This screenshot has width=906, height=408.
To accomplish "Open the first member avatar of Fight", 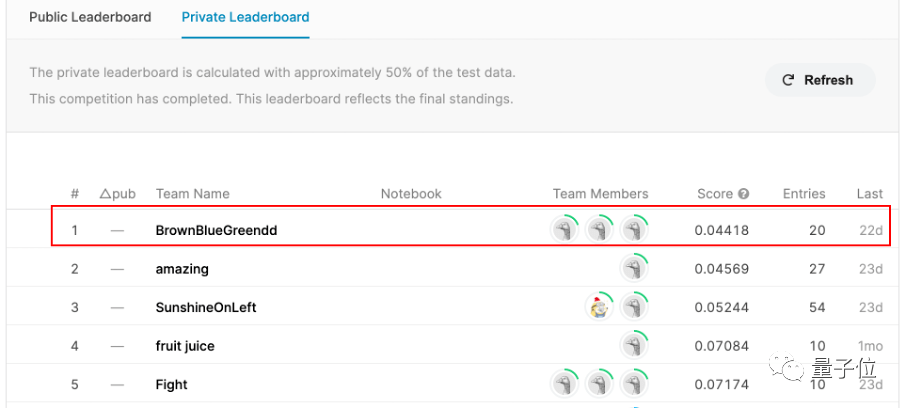I will pos(565,384).
